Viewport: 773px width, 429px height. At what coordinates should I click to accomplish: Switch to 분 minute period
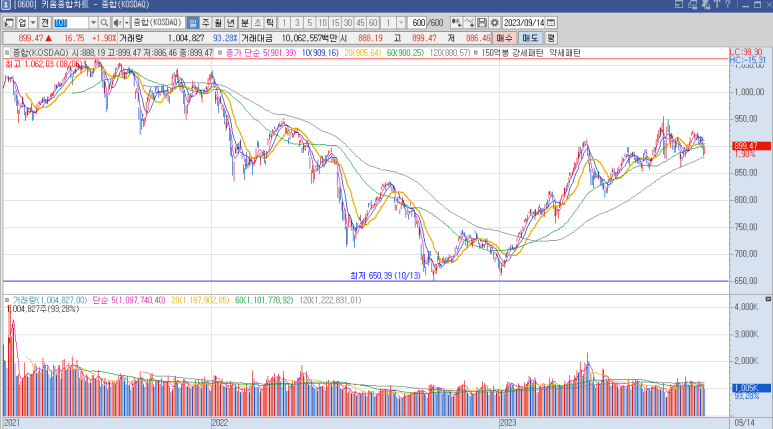tap(245, 23)
